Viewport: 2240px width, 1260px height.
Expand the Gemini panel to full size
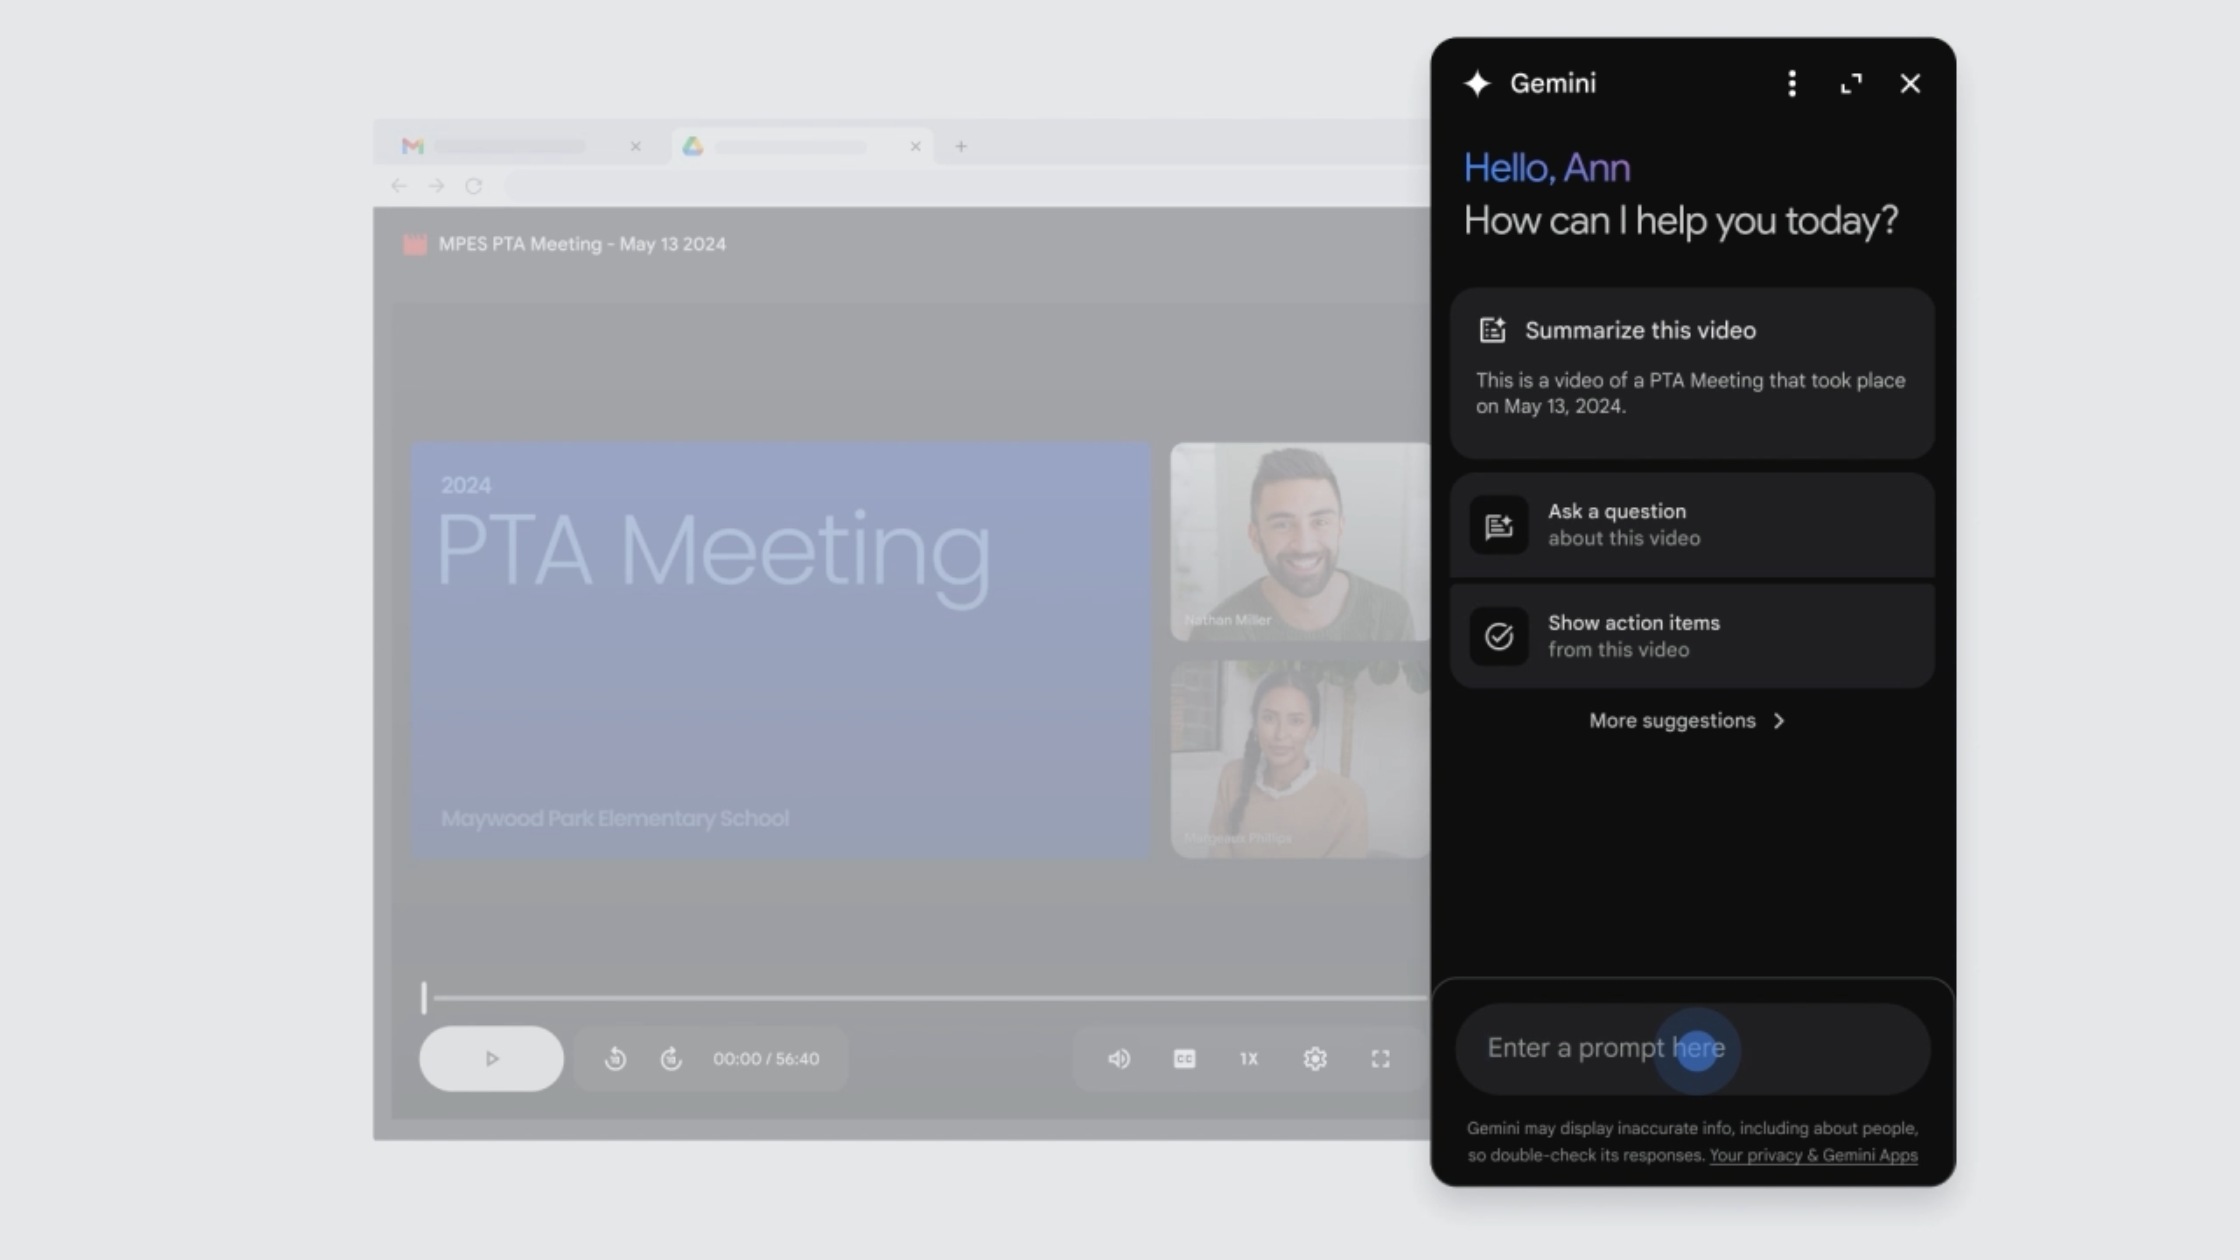pyautogui.click(x=1851, y=84)
